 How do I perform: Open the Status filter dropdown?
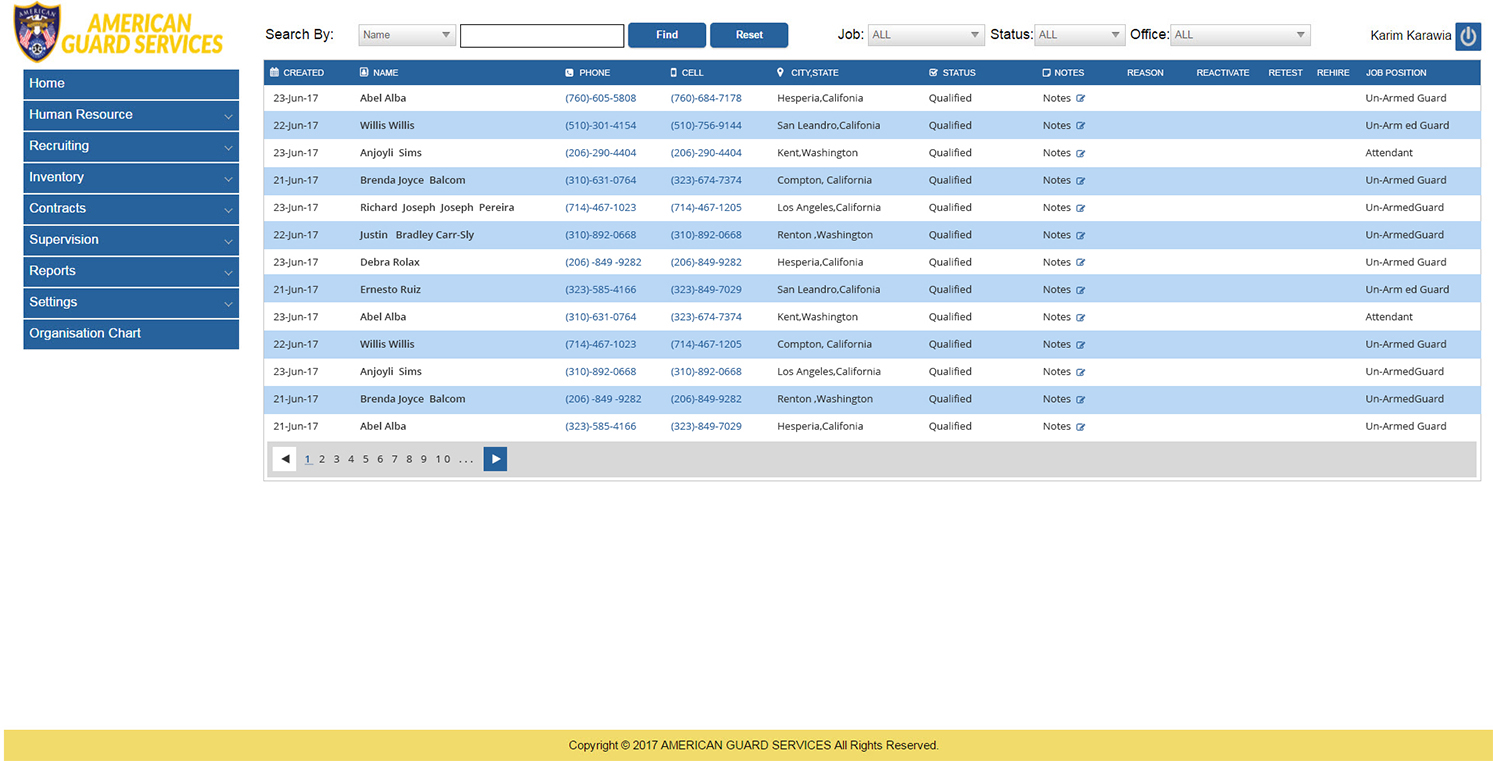1079,35
